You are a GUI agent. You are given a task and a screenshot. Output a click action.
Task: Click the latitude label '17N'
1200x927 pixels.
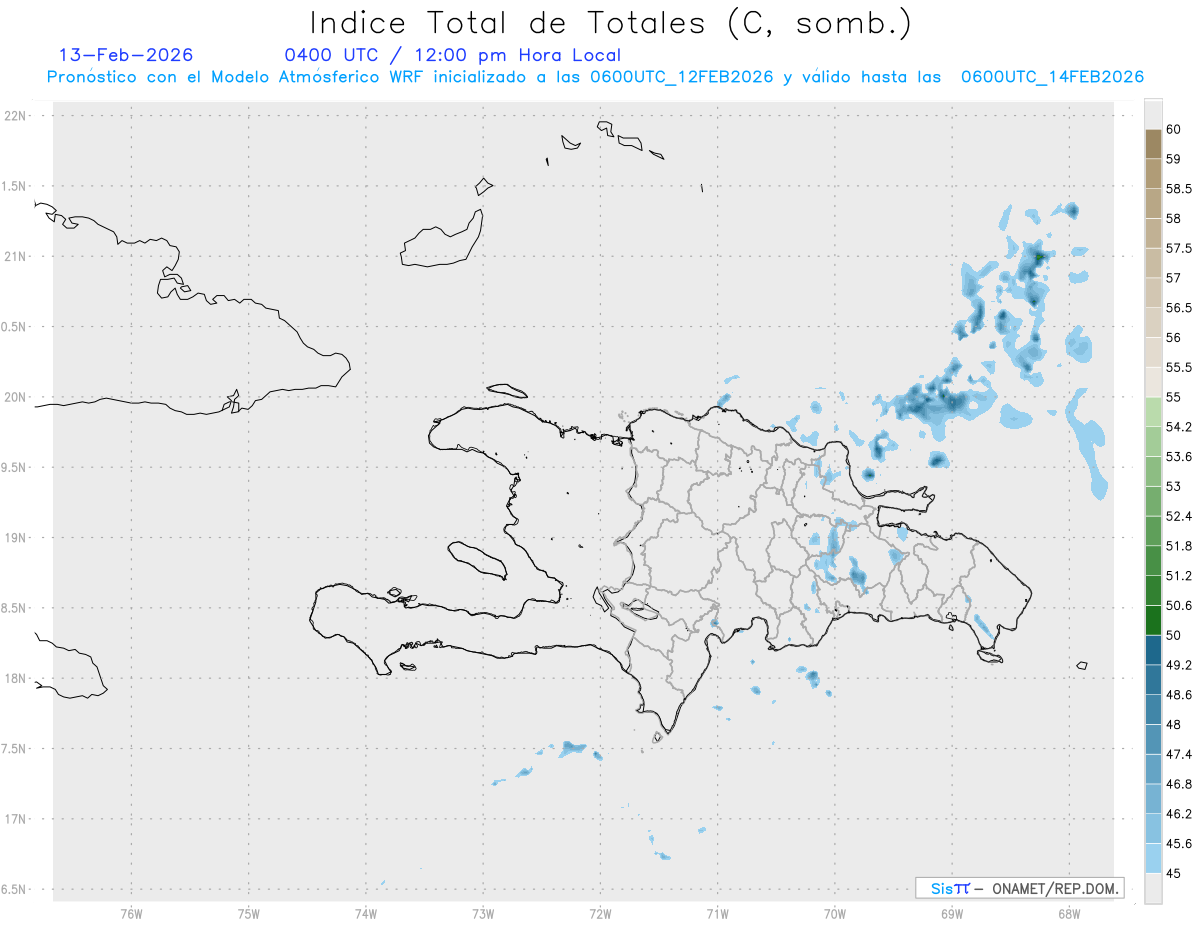point(15,819)
